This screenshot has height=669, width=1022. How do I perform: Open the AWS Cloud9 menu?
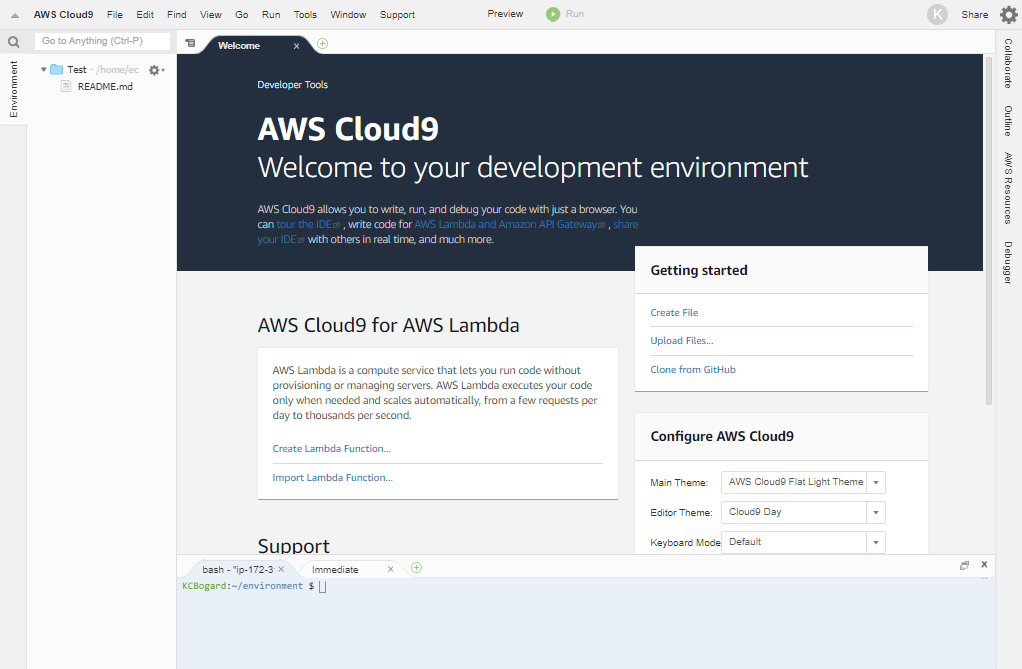pyautogui.click(x=63, y=14)
